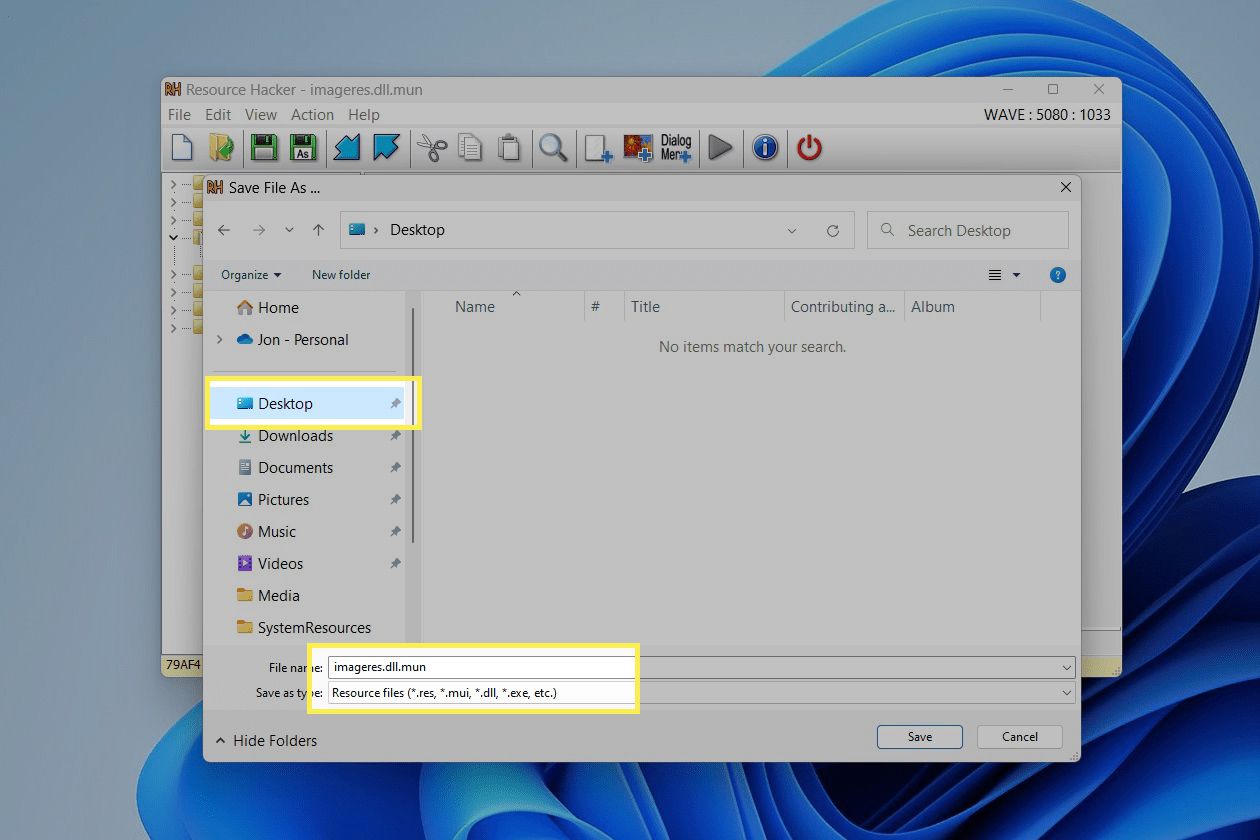
Task: Click the Compile script play icon
Action: click(x=720, y=148)
